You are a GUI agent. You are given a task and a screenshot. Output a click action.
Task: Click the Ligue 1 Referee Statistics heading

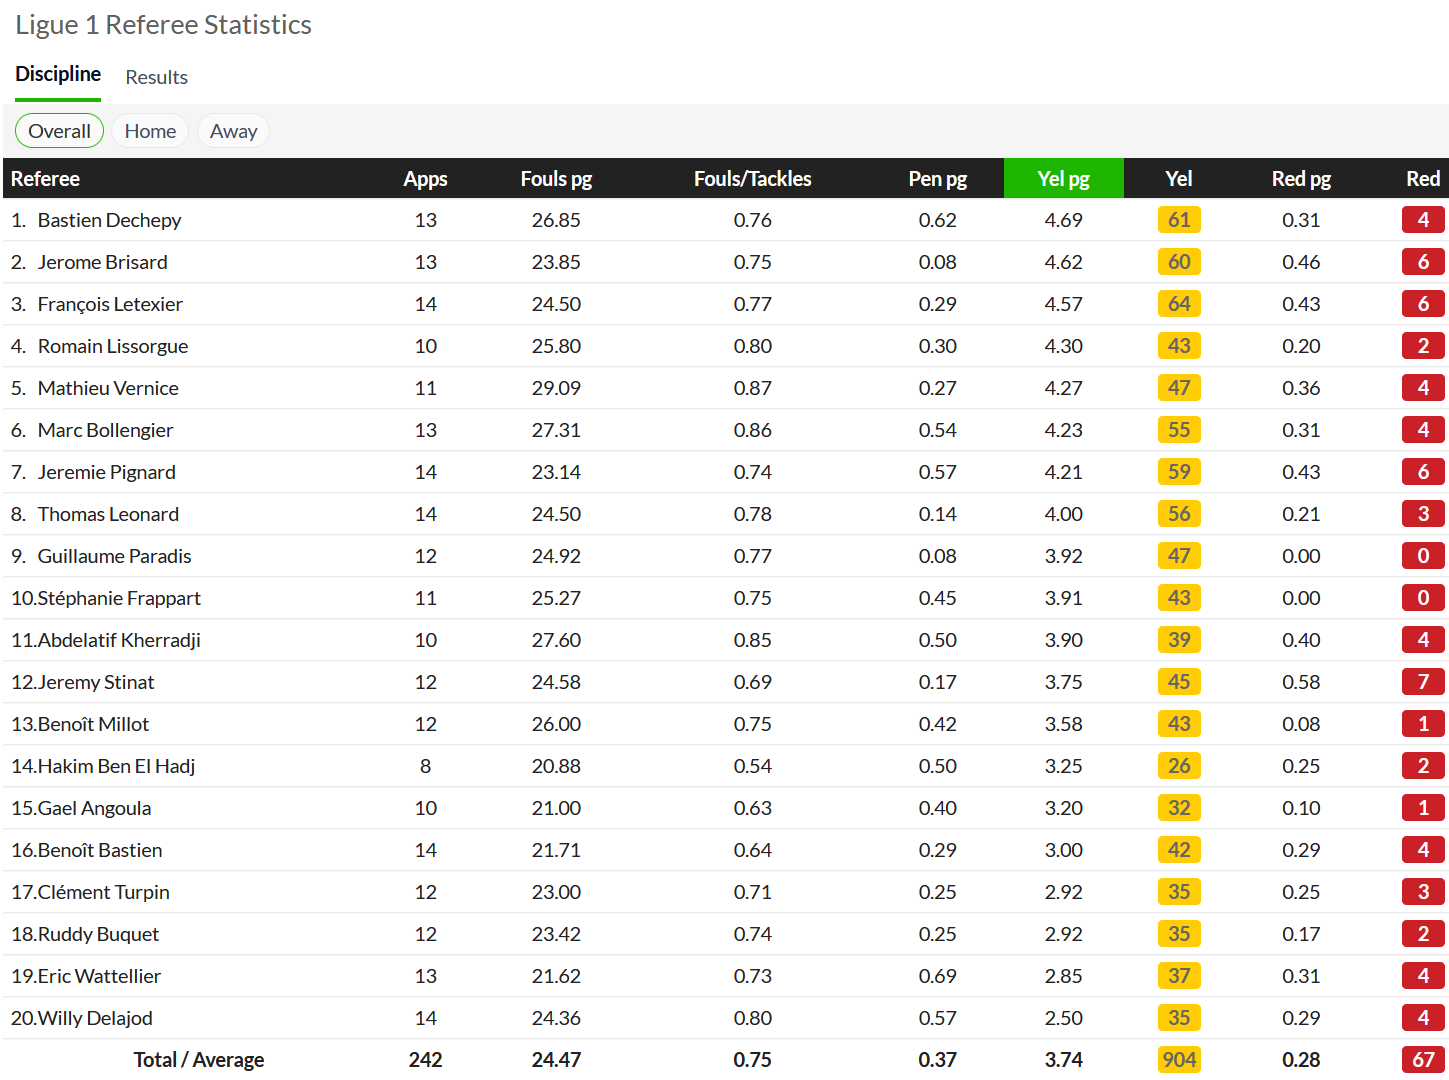coord(163,25)
